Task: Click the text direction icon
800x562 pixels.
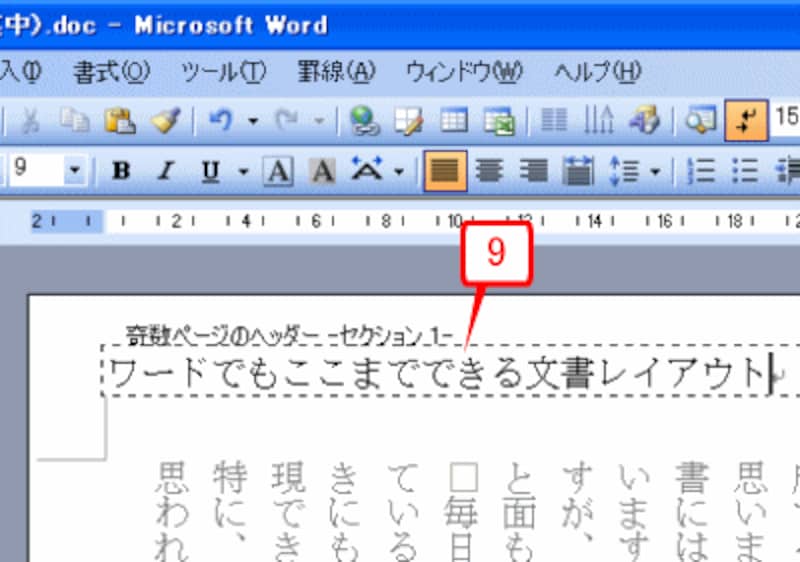Action: tap(598, 121)
